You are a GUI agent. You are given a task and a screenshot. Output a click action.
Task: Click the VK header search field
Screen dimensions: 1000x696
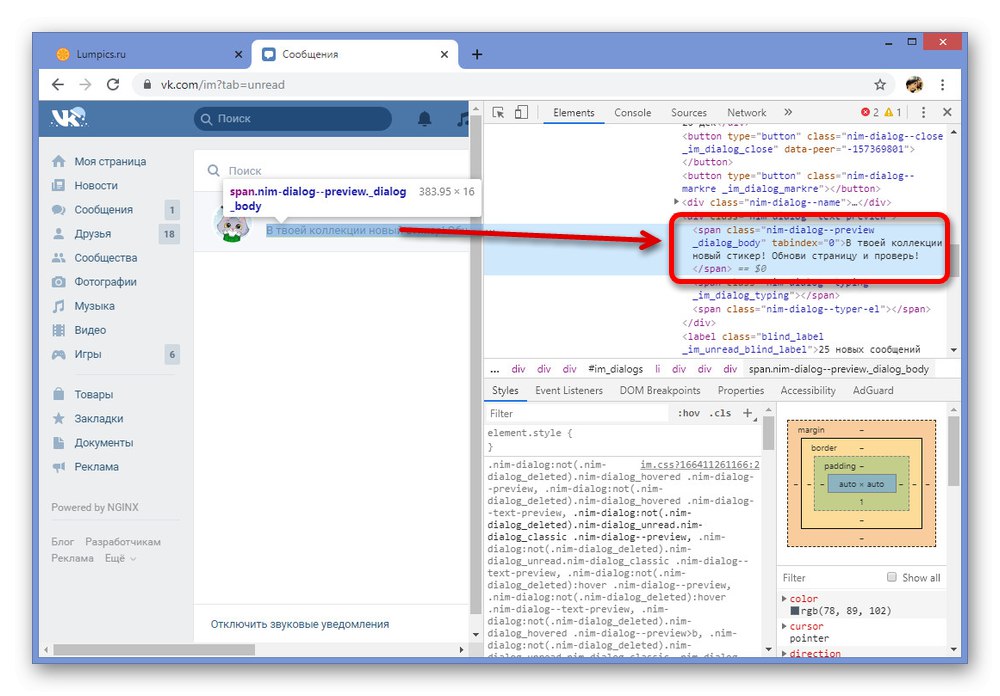coord(293,119)
